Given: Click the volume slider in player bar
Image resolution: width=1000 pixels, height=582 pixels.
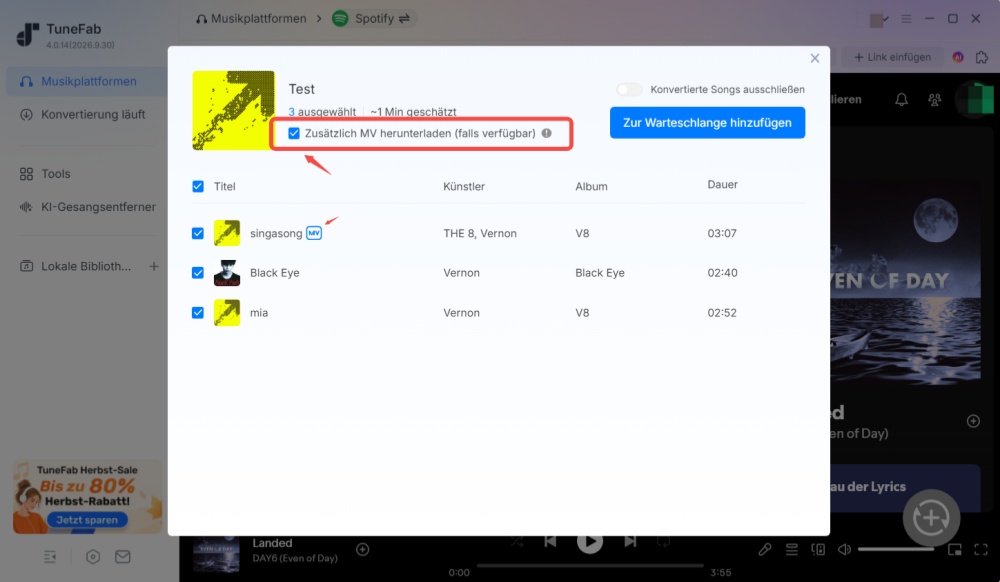Looking at the screenshot, I should click(895, 549).
